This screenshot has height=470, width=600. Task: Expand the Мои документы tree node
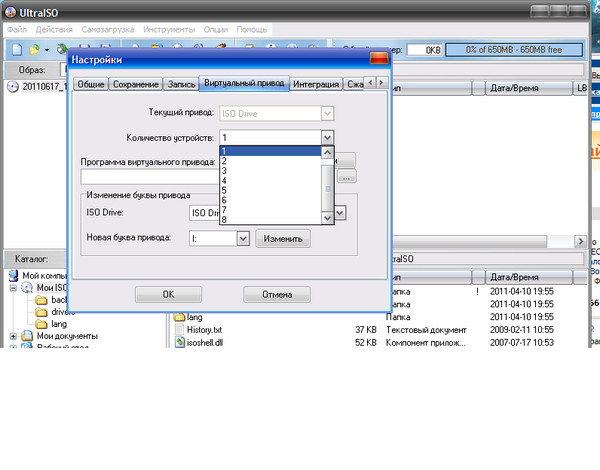[x=13, y=336]
